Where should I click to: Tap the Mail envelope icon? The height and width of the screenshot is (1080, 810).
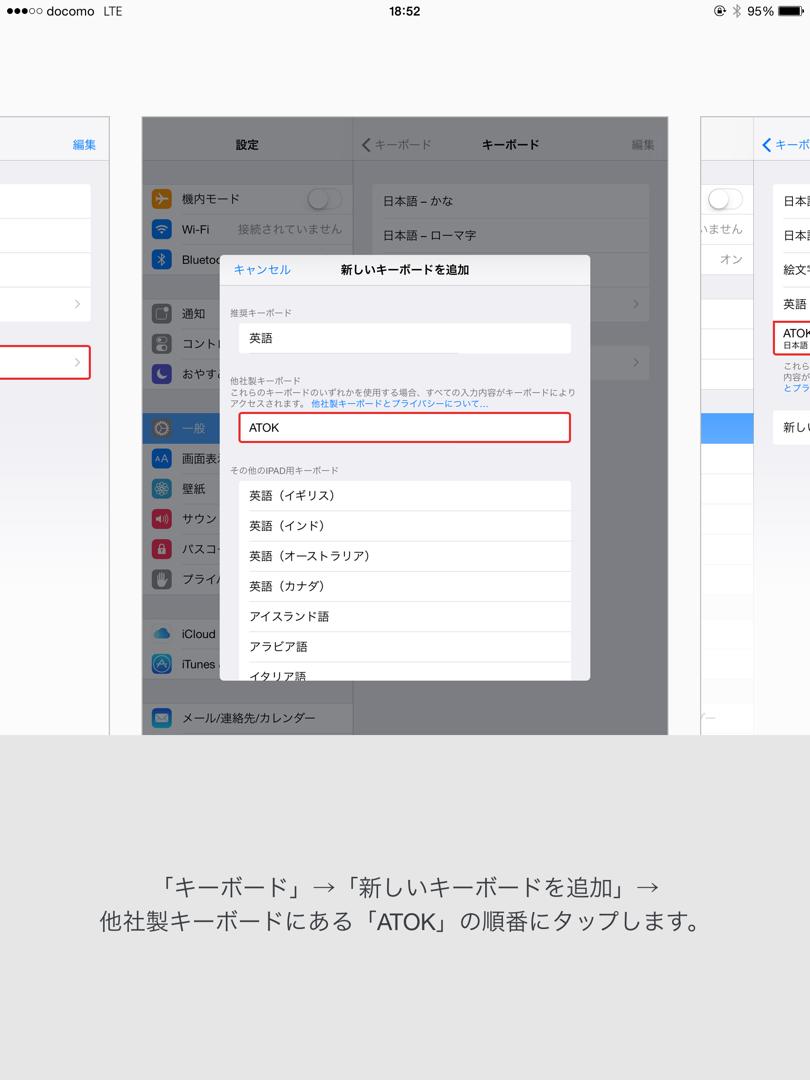(161, 718)
